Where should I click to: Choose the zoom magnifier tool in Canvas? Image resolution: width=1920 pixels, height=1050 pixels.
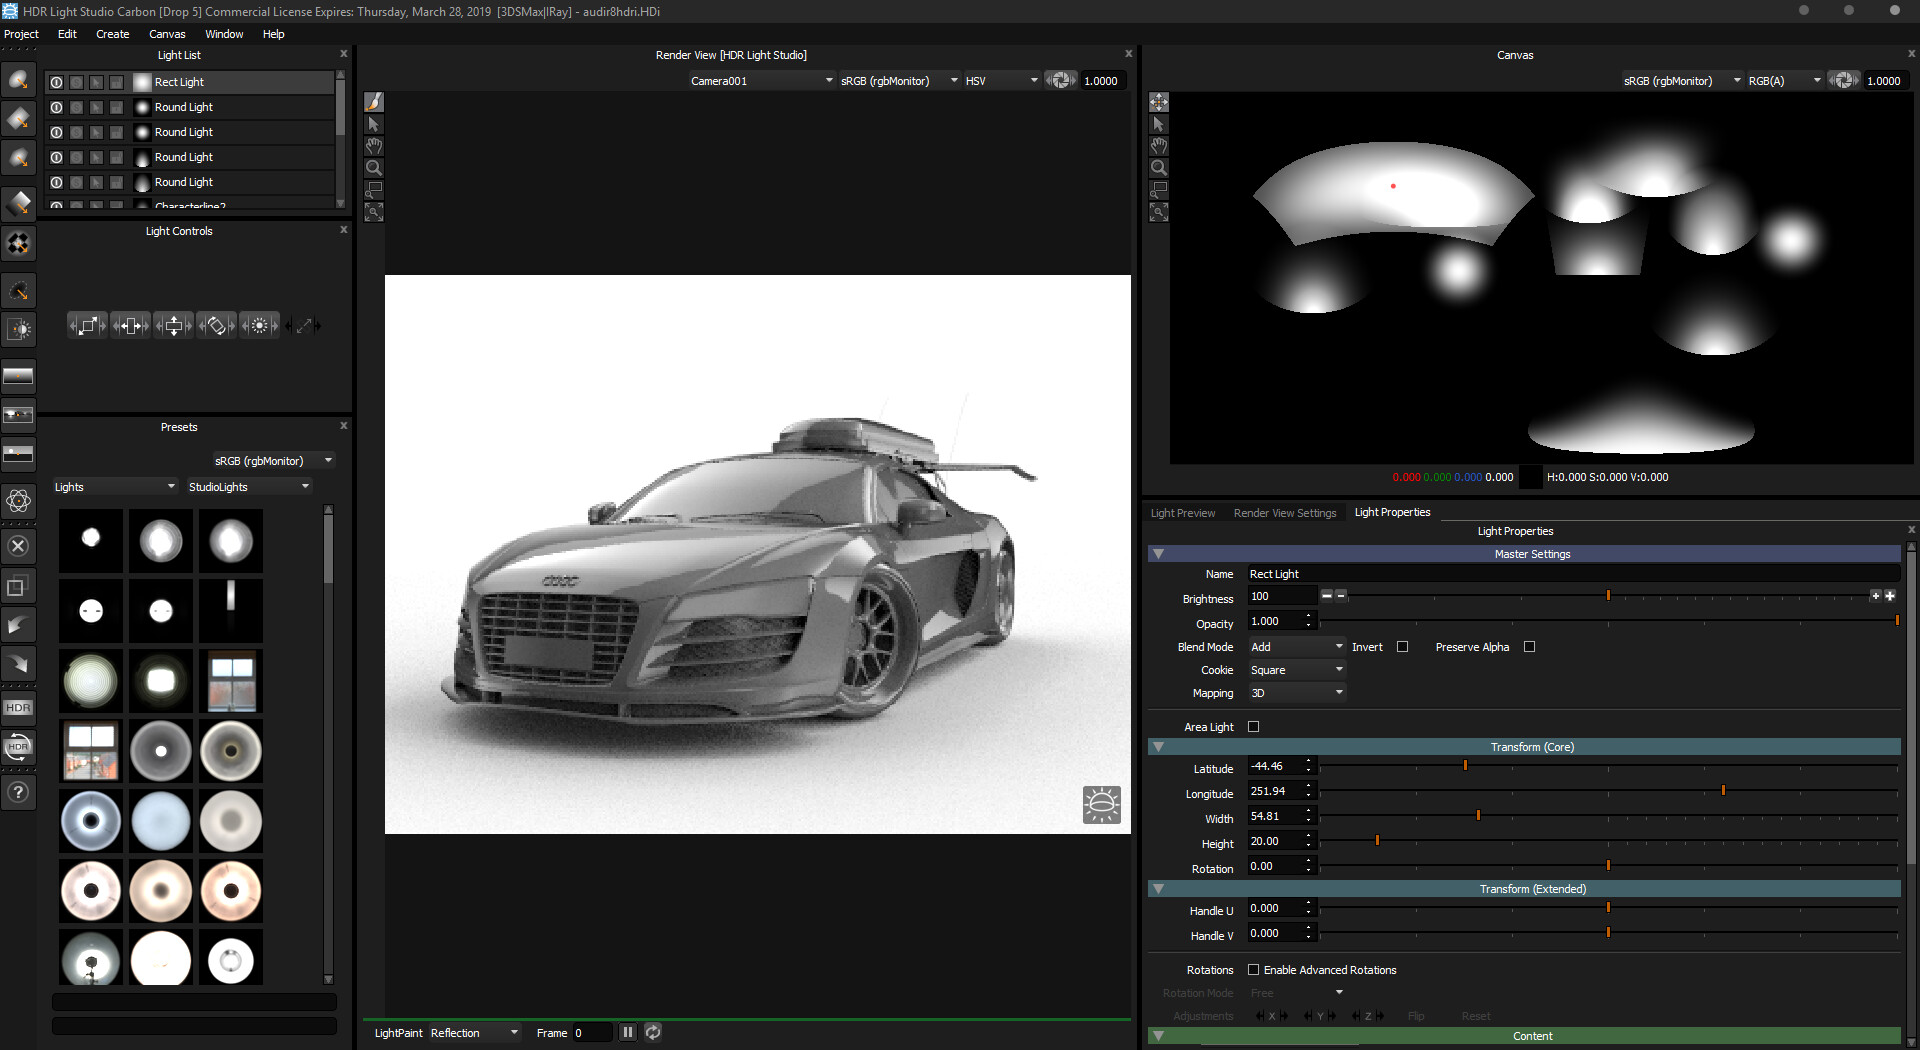pos(1159,168)
